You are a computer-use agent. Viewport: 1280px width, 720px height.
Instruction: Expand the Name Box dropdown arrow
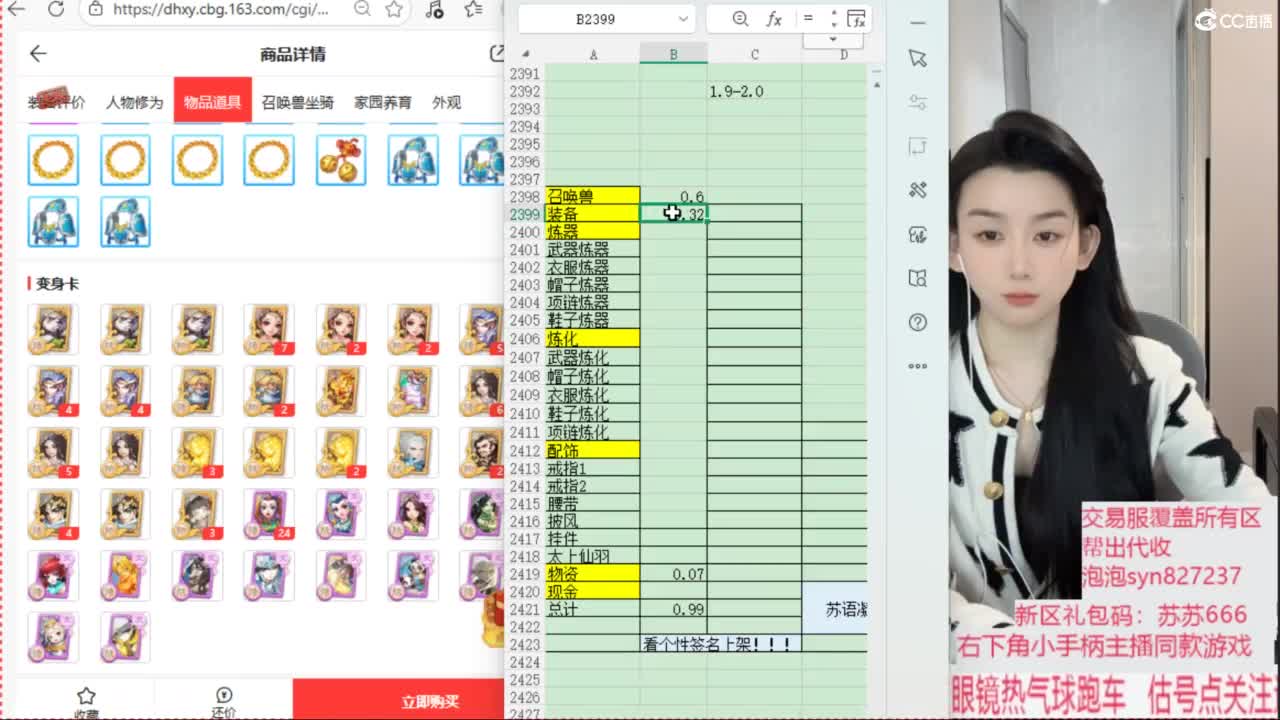tap(683, 19)
